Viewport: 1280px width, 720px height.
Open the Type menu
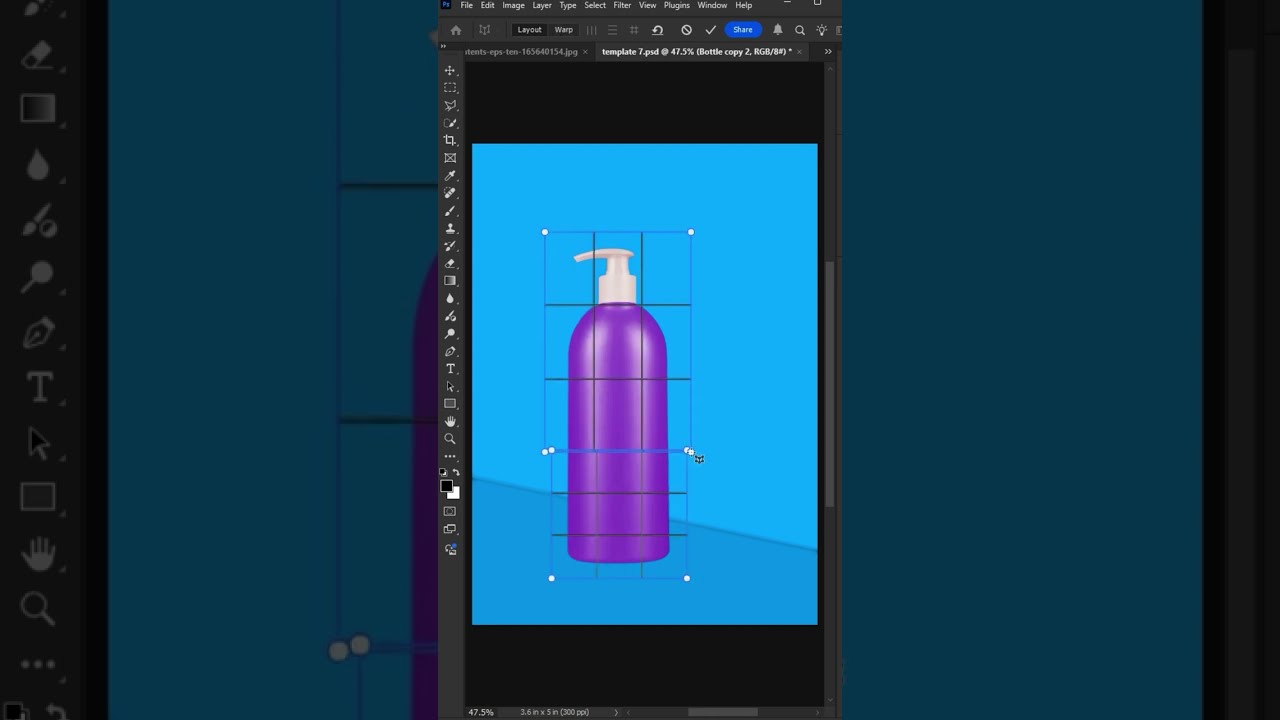pyautogui.click(x=568, y=6)
